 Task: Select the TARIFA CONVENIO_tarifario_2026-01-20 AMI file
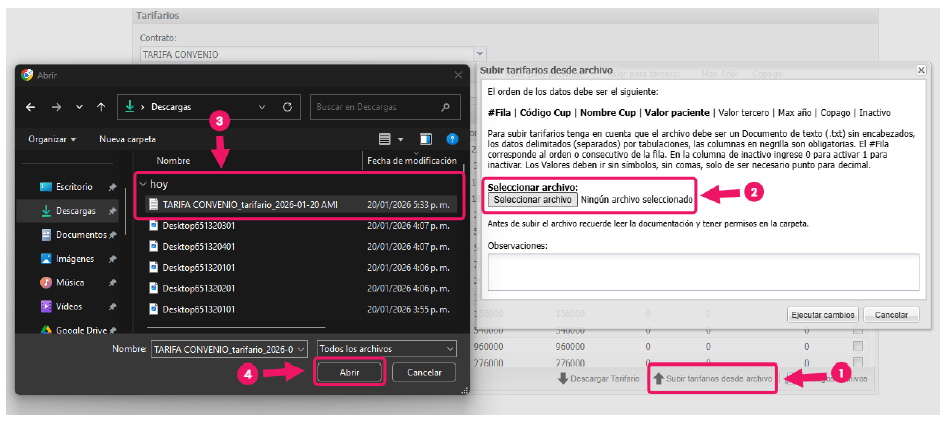(x=301, y=205)
